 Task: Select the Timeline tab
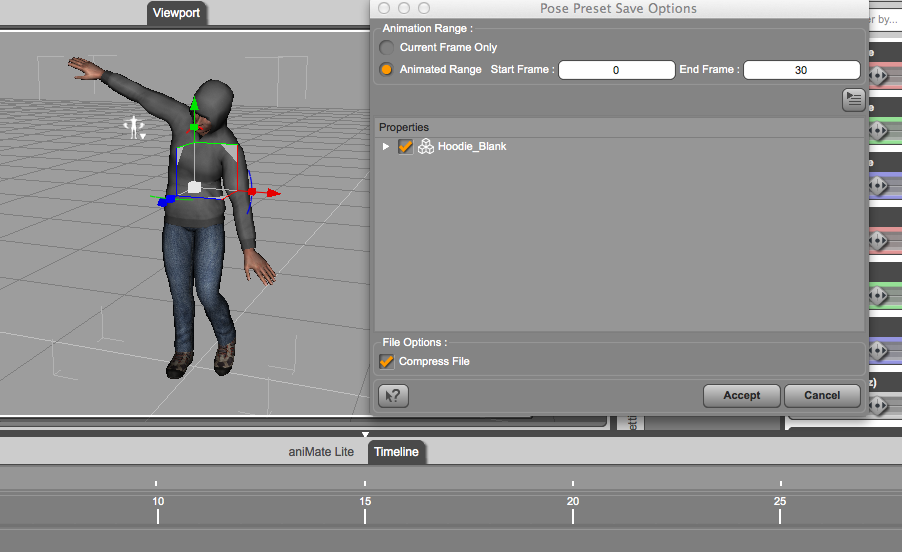coord(396,452)
